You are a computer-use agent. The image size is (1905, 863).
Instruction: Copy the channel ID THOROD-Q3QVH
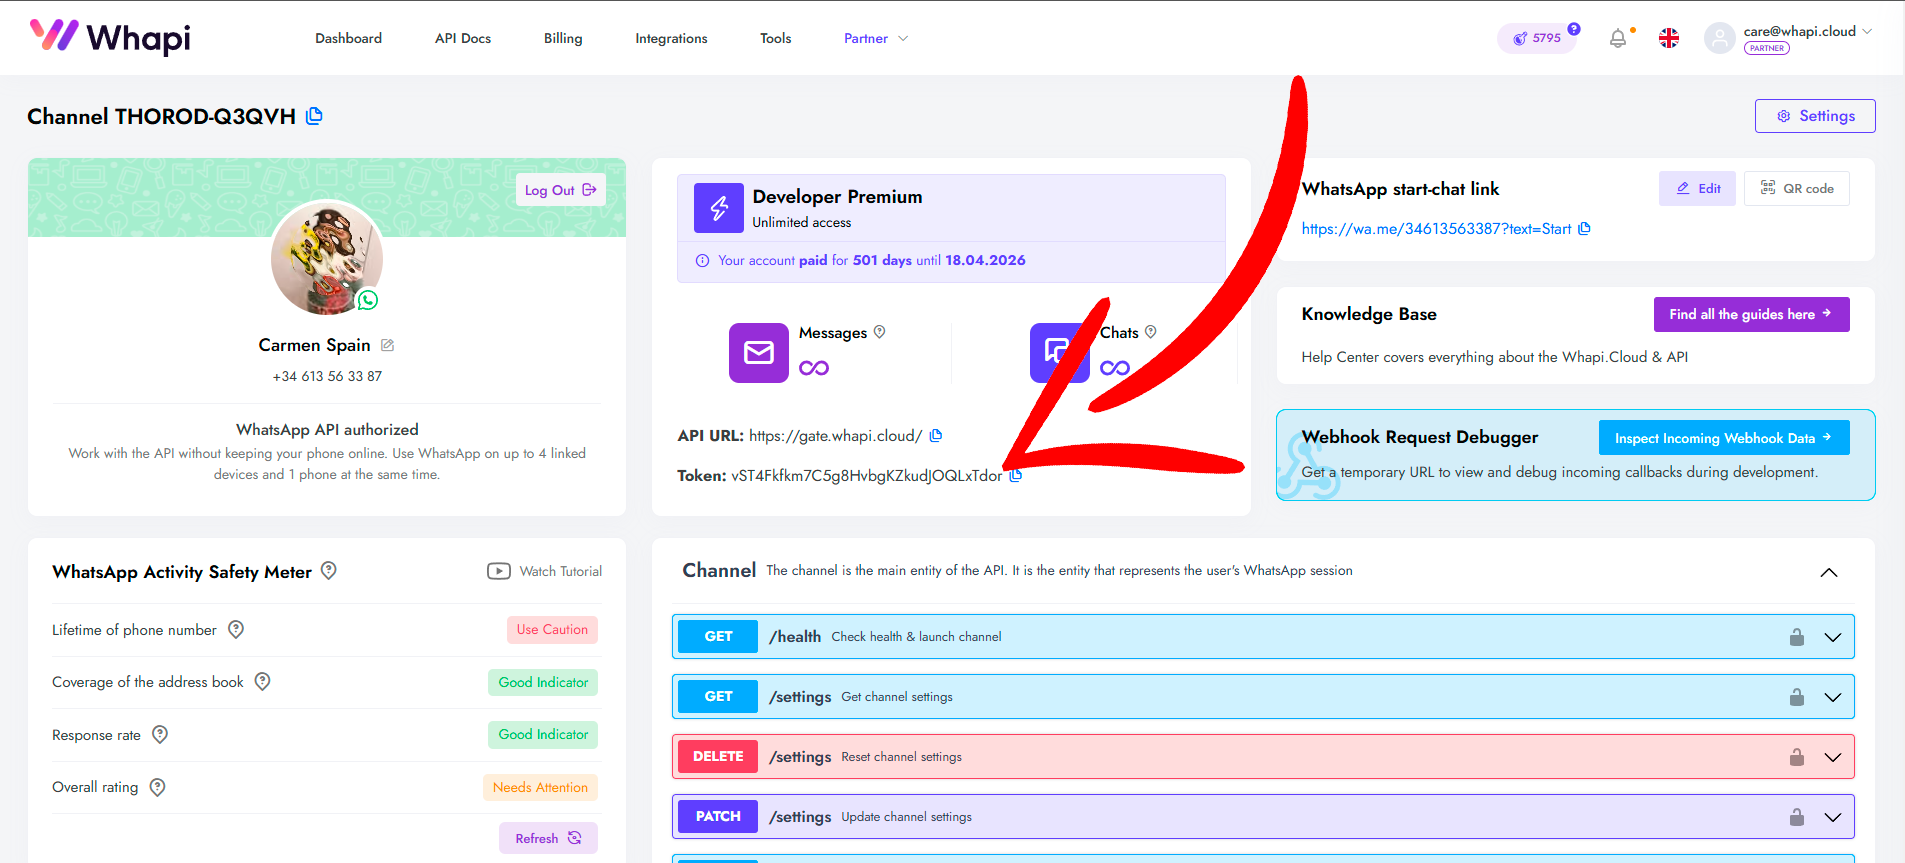click(x=314, y=116)
